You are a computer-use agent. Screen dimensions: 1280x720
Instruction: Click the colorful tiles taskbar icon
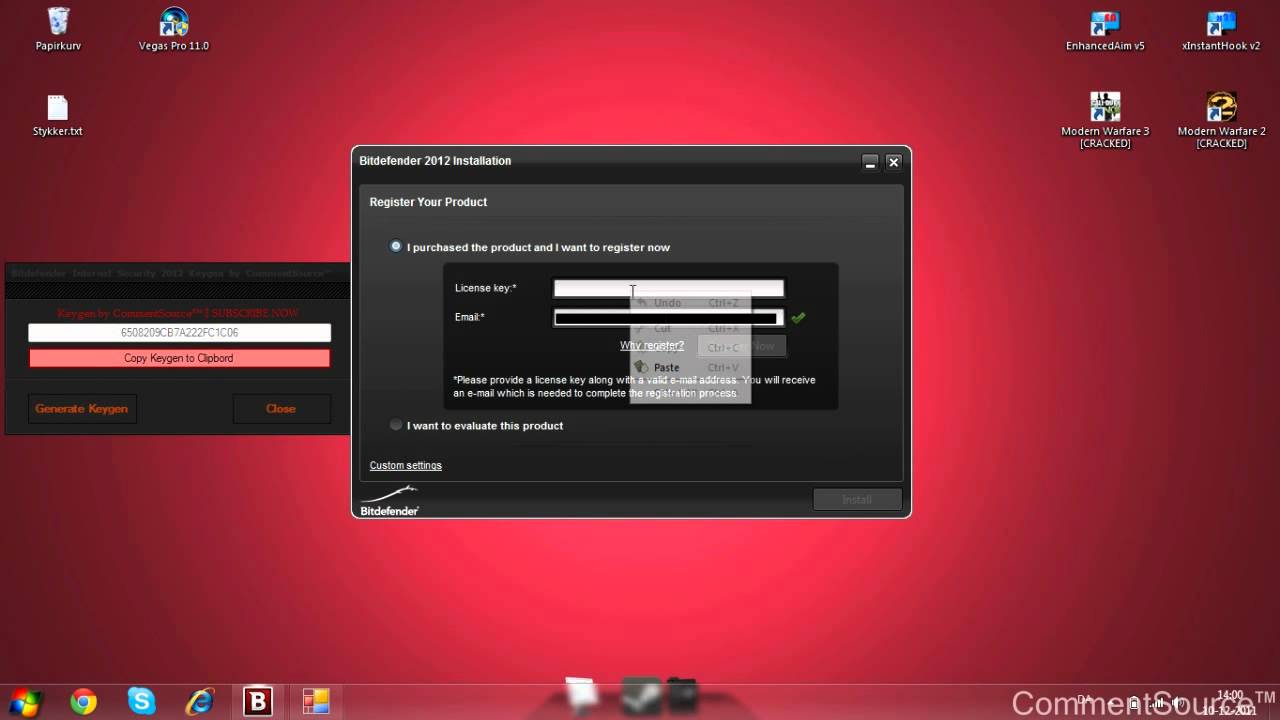click(316, 702)
